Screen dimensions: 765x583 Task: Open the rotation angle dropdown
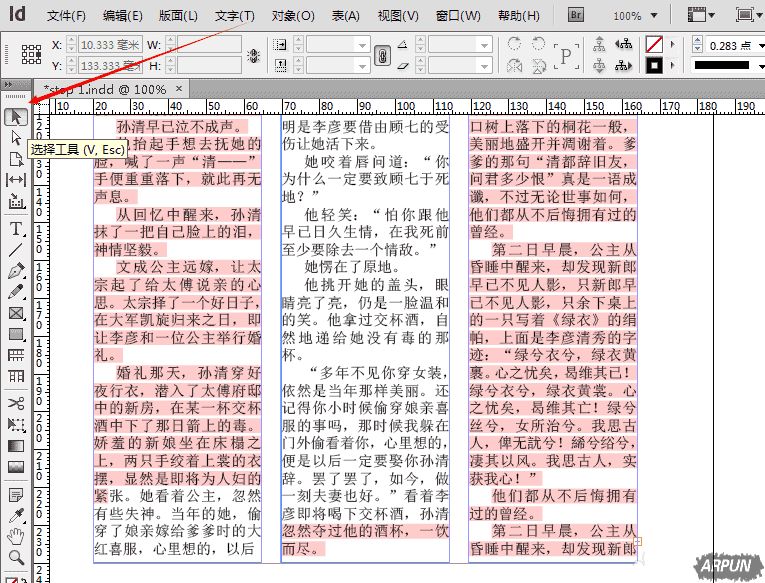[484, 45]
